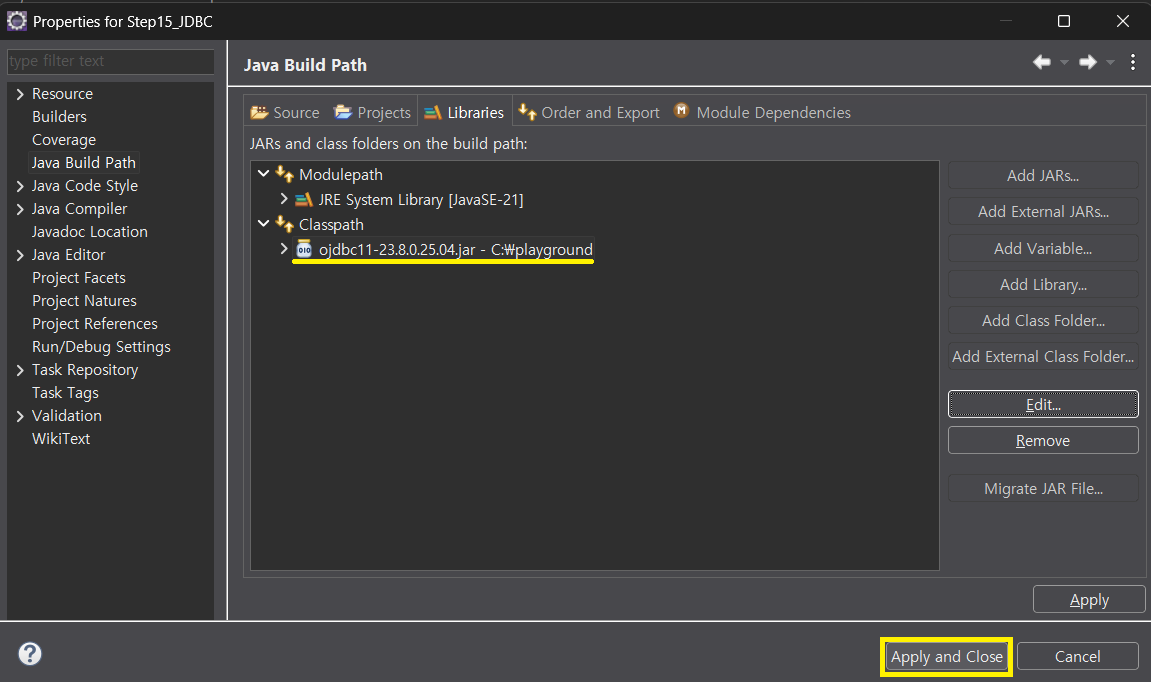Viewport: 1151px width, 682px height.
Task: Click the Add Class Folder... button
Action: pos(1042,320)
